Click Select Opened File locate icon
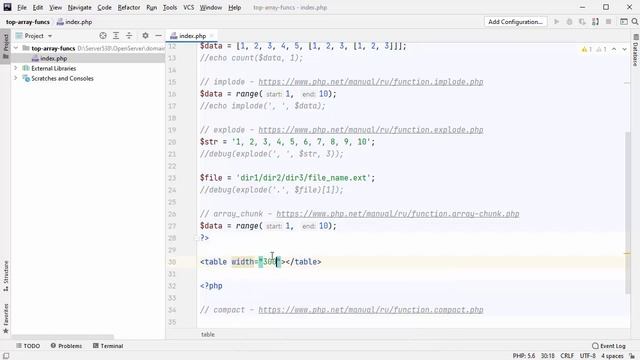 click(x=103, y=36)
